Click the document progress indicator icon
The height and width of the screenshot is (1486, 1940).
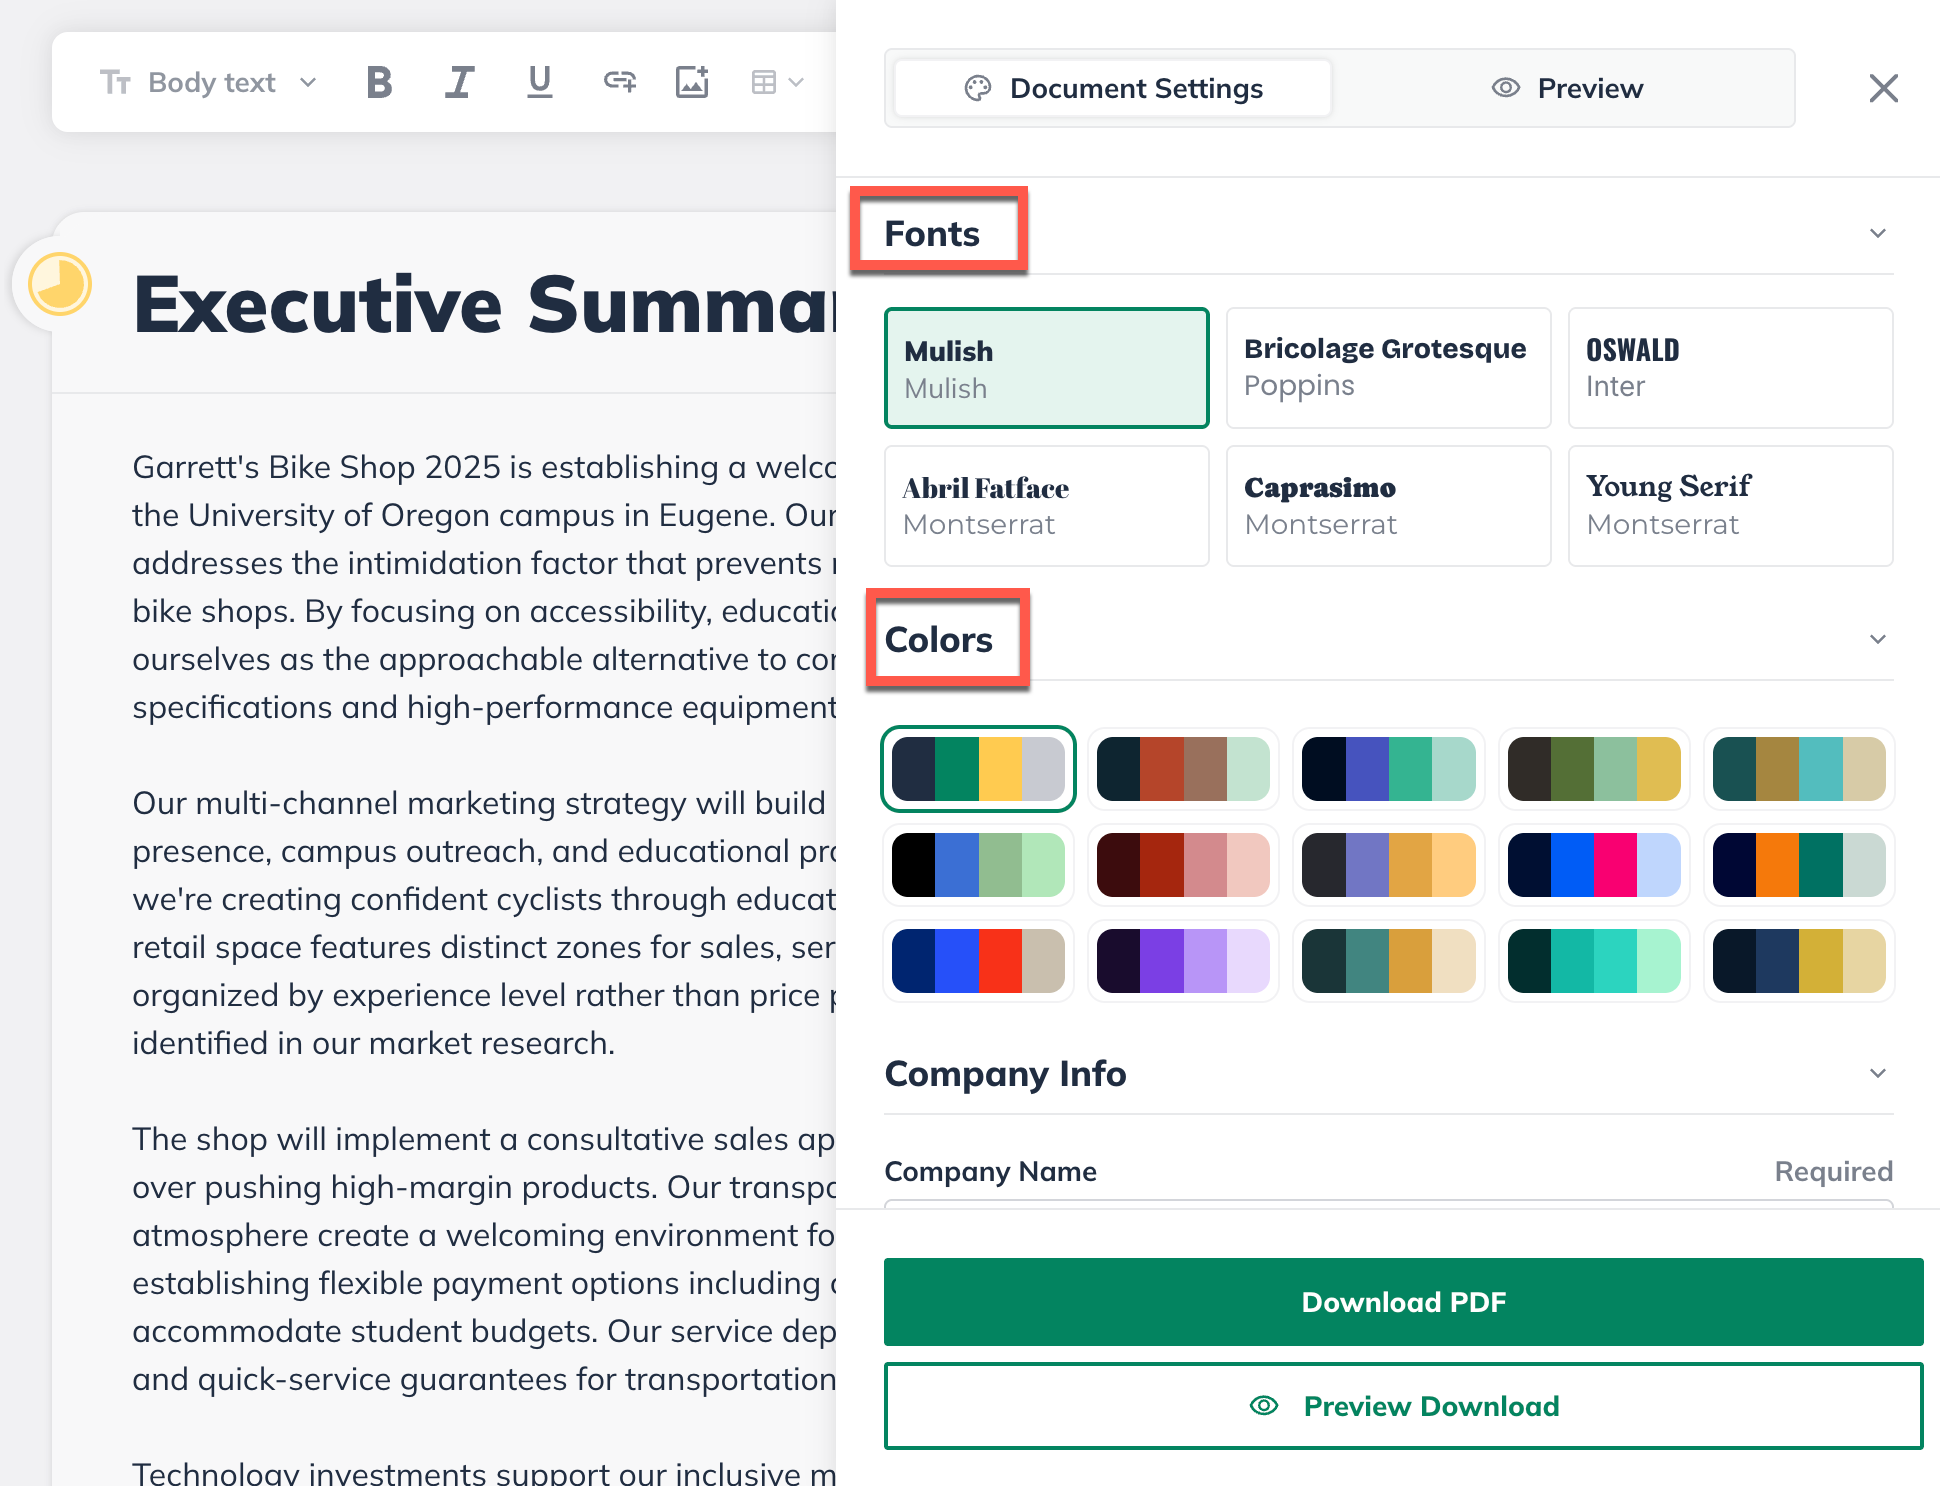[x=57, y=284]
